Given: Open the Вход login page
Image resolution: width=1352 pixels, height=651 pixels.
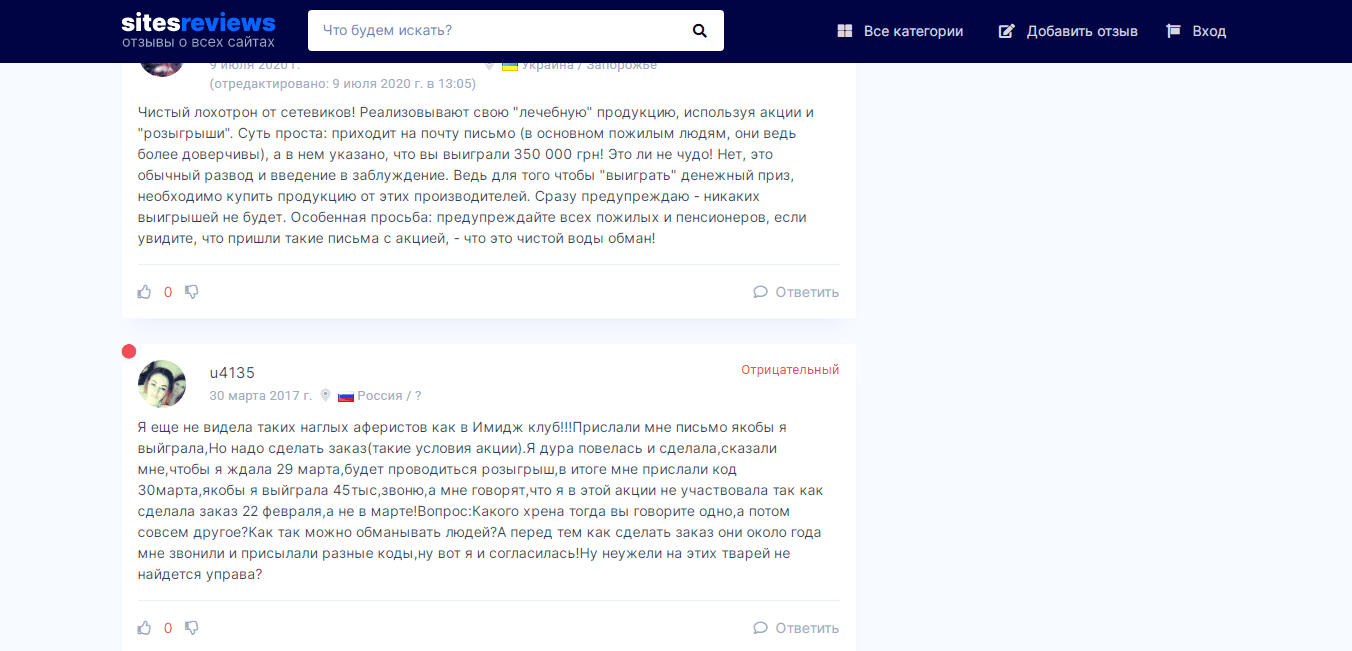Looking at the screenshot, I should coord(1209,31).
